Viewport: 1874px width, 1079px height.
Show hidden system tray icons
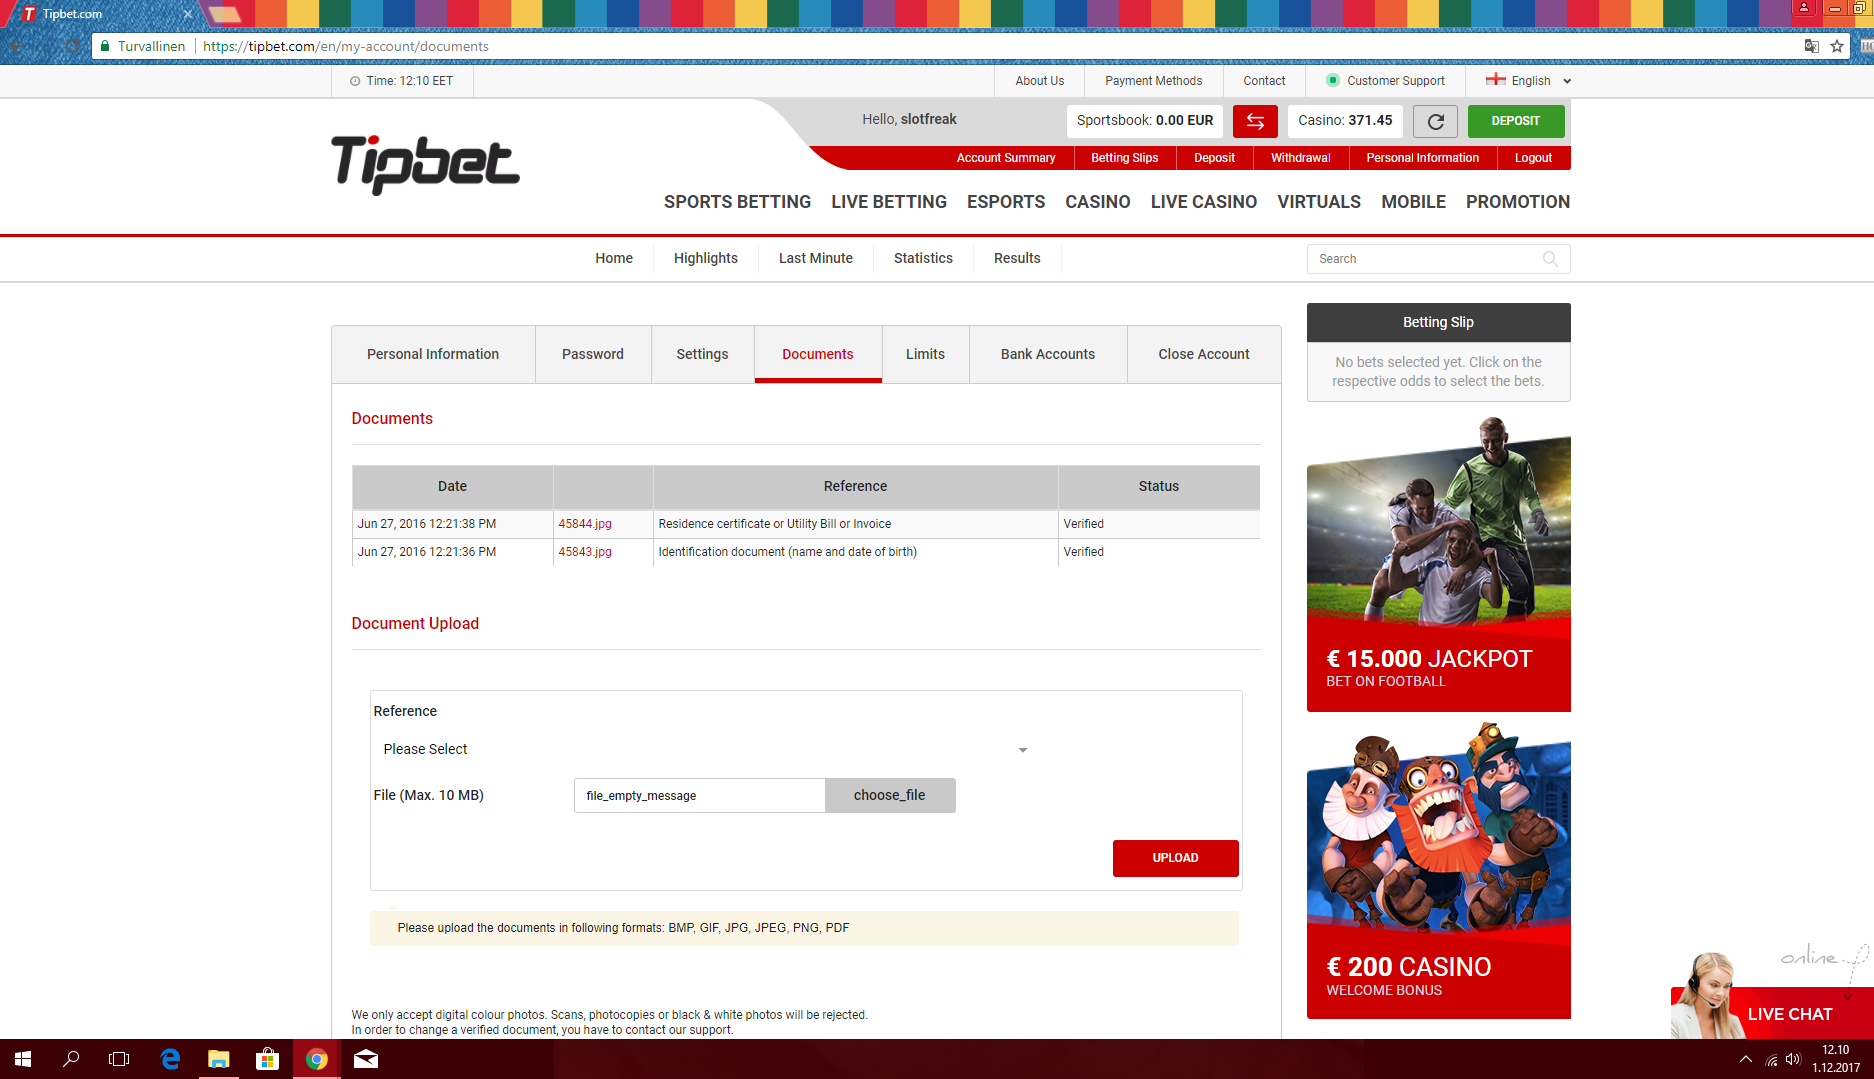tap(1746, 1060)
